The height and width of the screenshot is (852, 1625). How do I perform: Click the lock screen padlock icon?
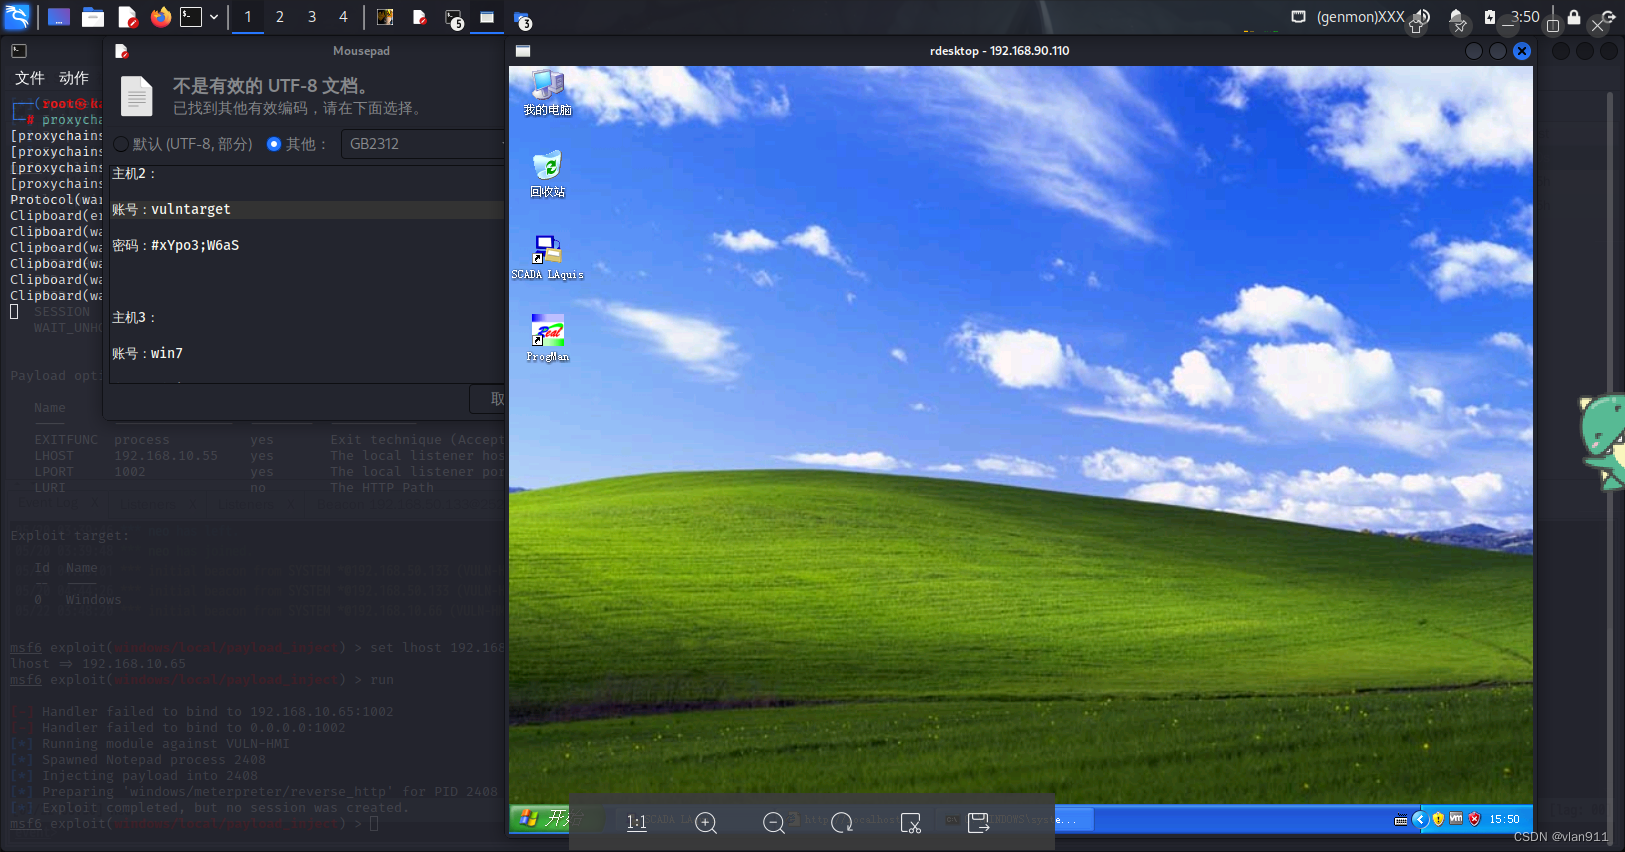pos(1574,17)
